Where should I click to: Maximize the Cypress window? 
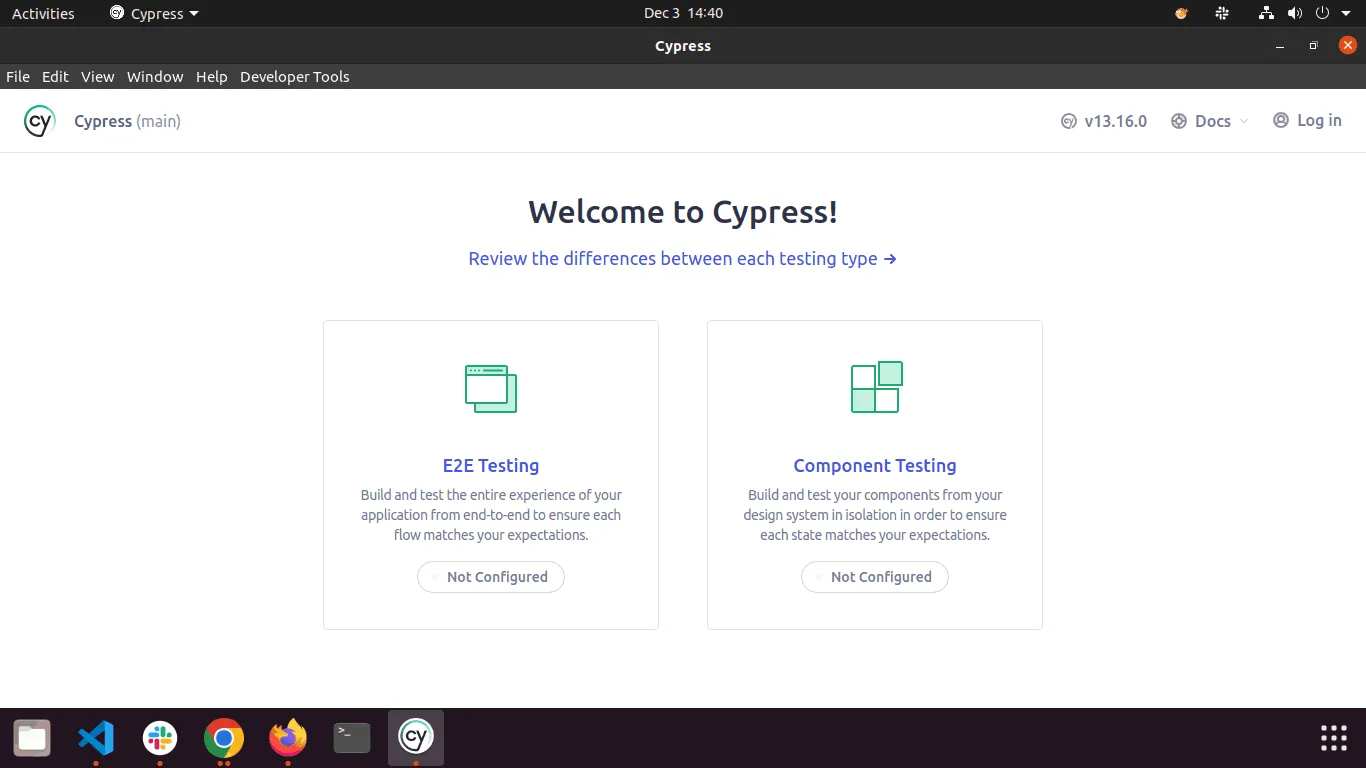point(1314,46)
